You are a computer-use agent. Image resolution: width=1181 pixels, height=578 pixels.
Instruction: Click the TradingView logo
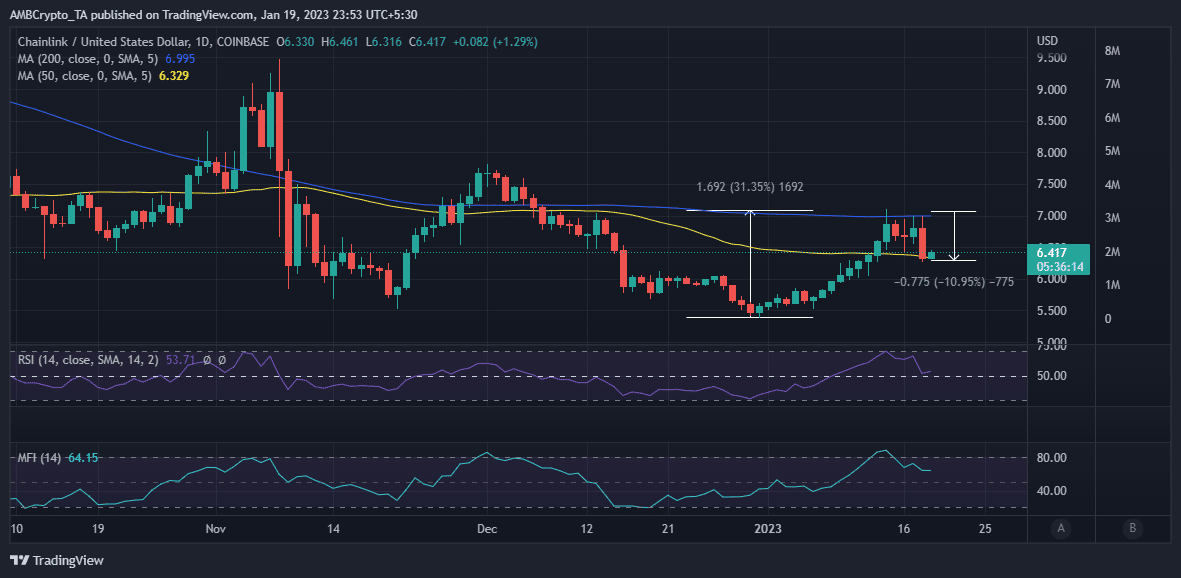pyautogui.click(x=56, y=561)
